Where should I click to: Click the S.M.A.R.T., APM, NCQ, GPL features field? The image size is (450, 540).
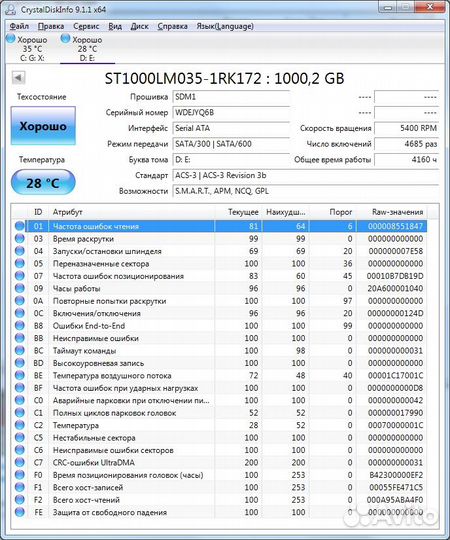[x=305, y=191]
